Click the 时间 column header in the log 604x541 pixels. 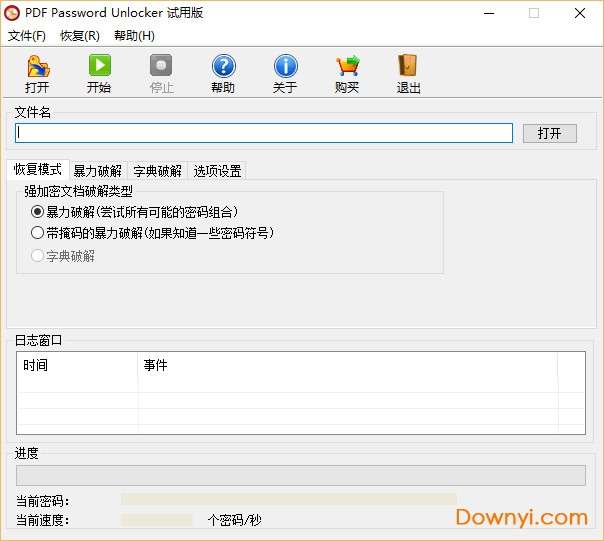(77, 365)
